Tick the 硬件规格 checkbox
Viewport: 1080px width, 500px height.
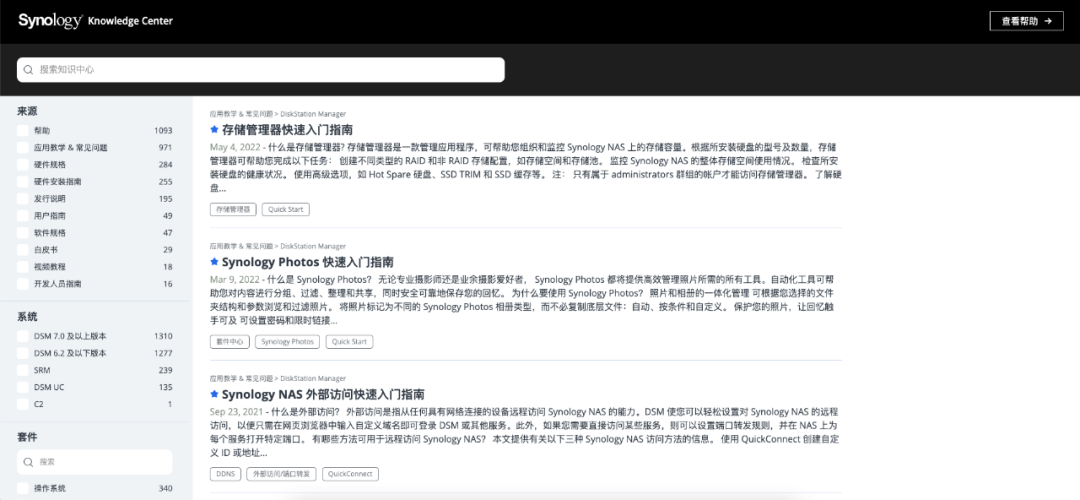(x=23, y=165)
